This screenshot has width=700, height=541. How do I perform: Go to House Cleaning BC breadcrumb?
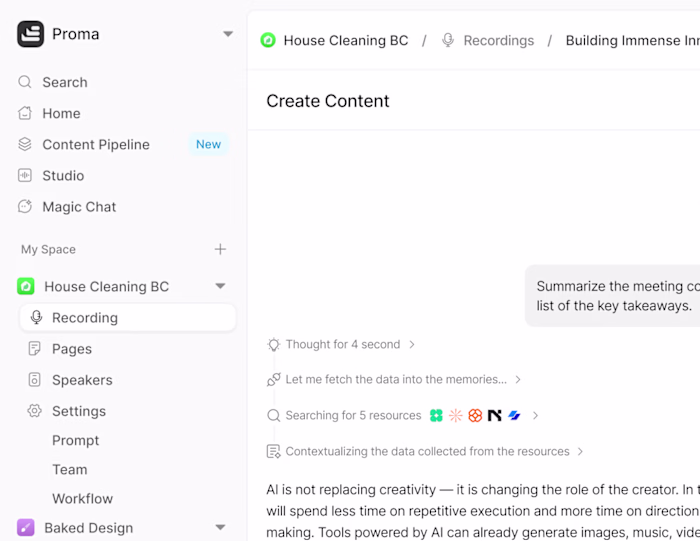[346, 41]
